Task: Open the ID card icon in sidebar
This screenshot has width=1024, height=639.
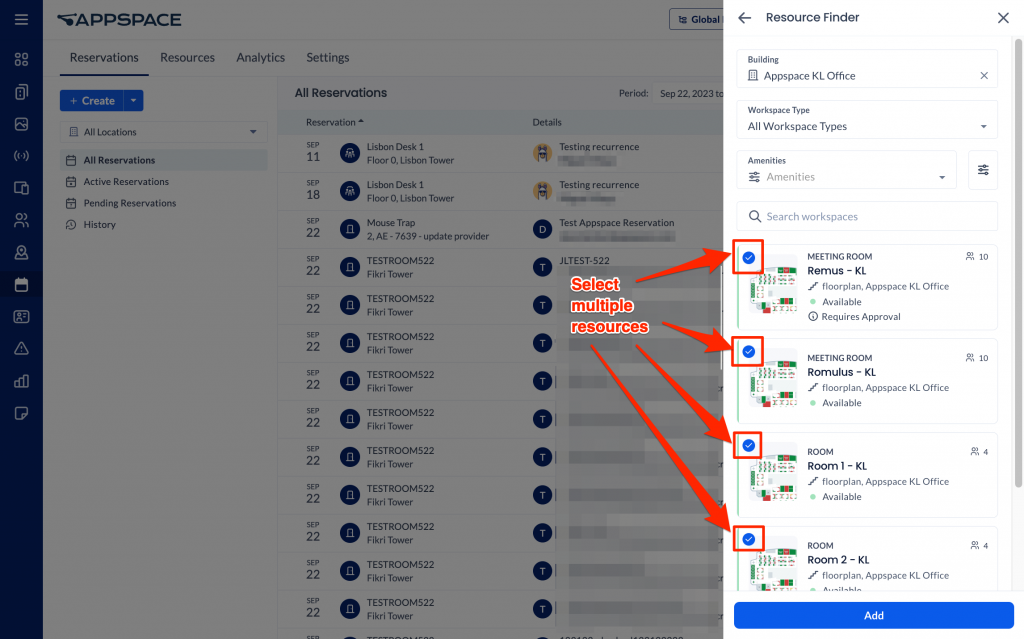Action: pos(22,317)
